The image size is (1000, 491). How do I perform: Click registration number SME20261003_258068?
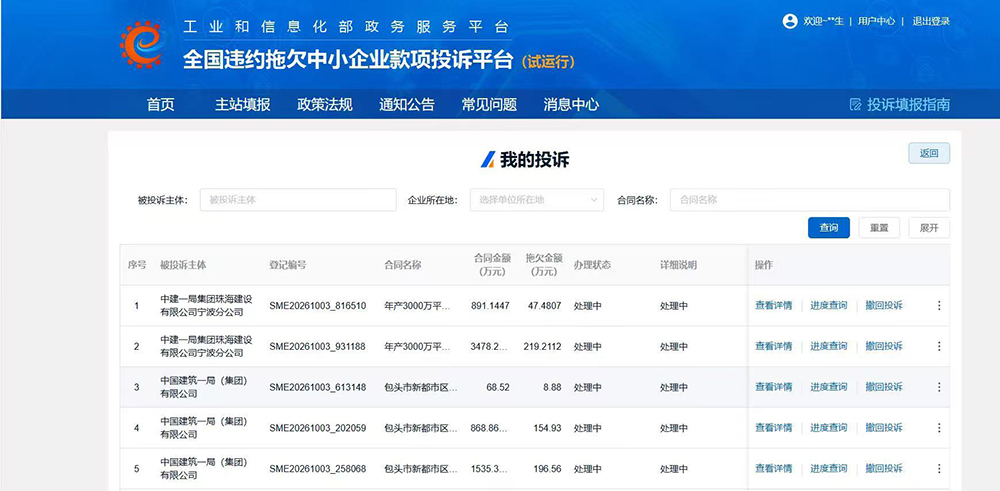pyautogui.click(x=318, y=469)
